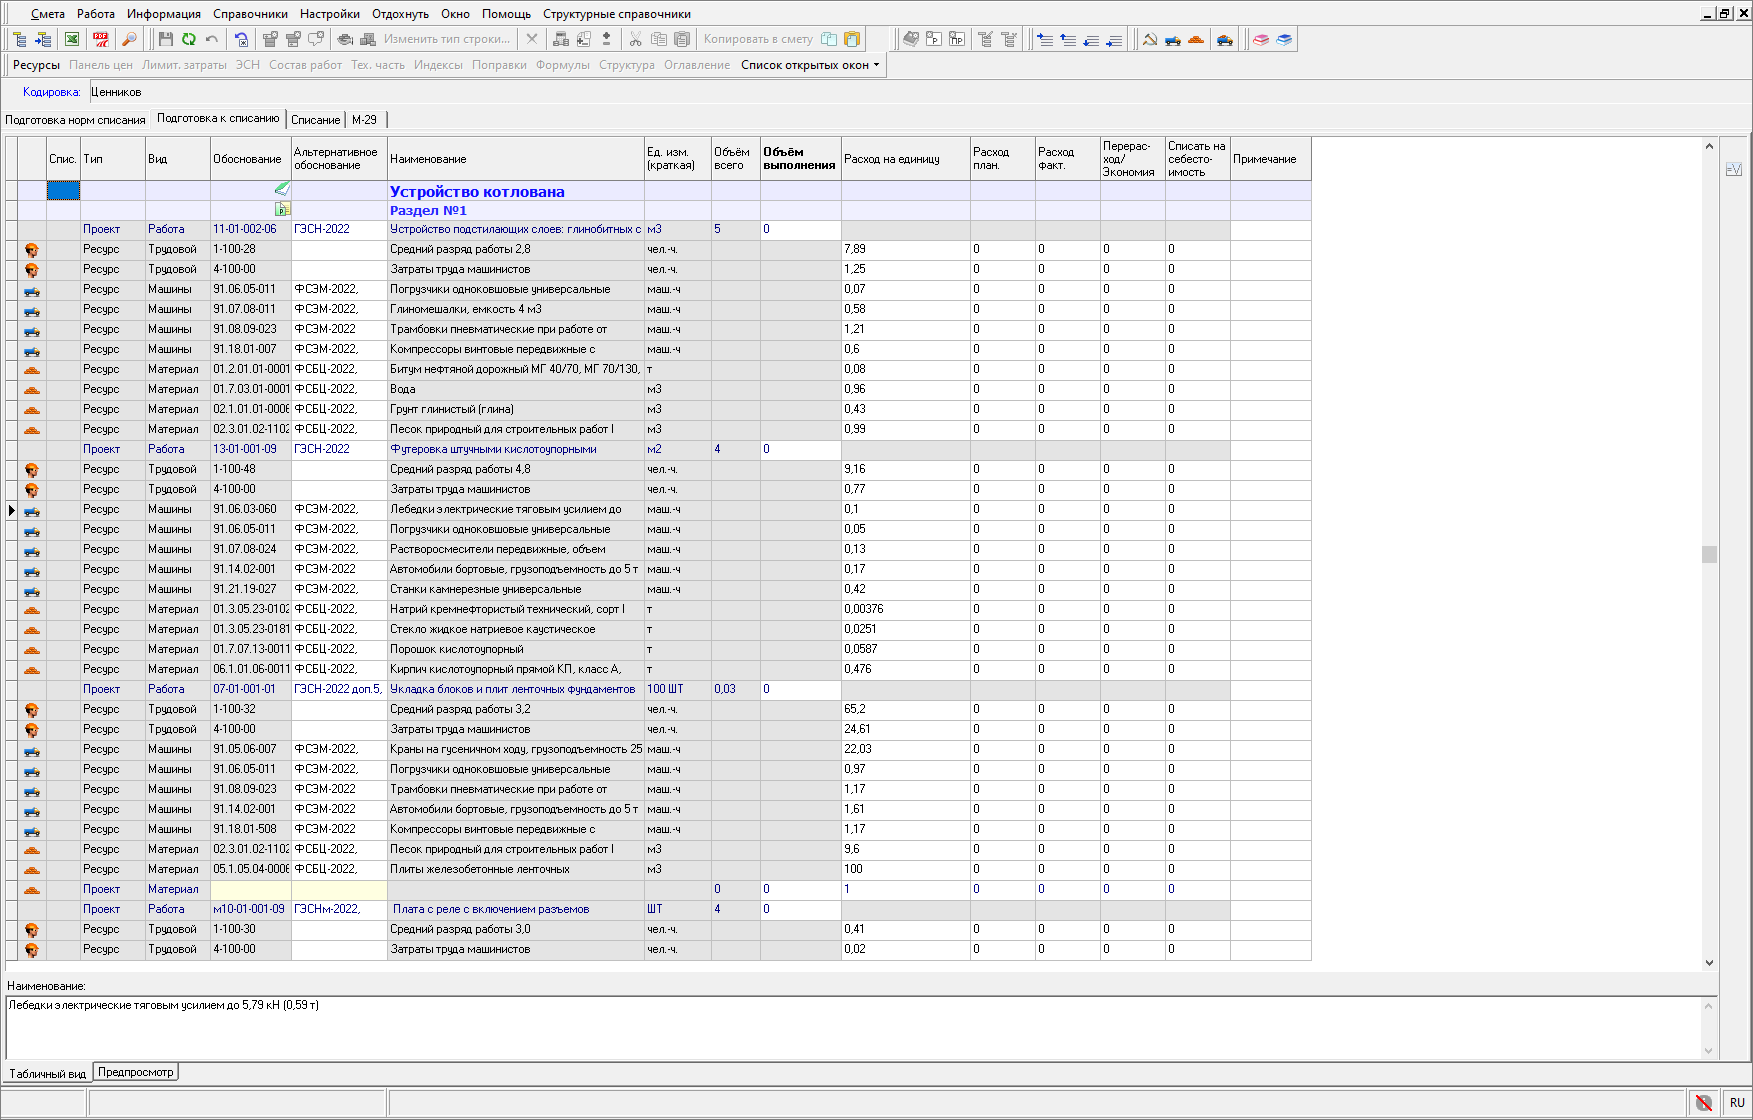Save using the floppy disk icon
The height and width of the screenshot is (1120, 1753).
click(166, 39)
